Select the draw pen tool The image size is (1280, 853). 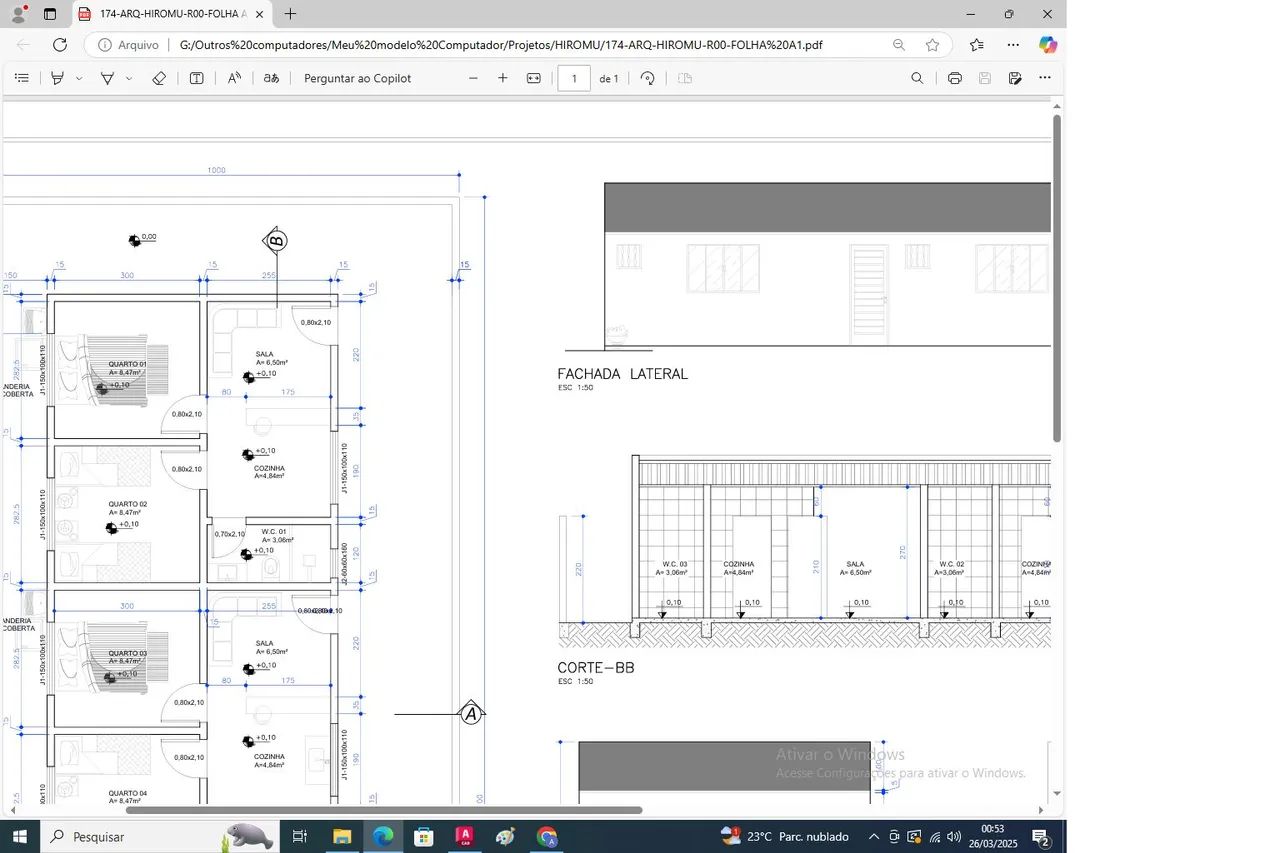[107, 78]
